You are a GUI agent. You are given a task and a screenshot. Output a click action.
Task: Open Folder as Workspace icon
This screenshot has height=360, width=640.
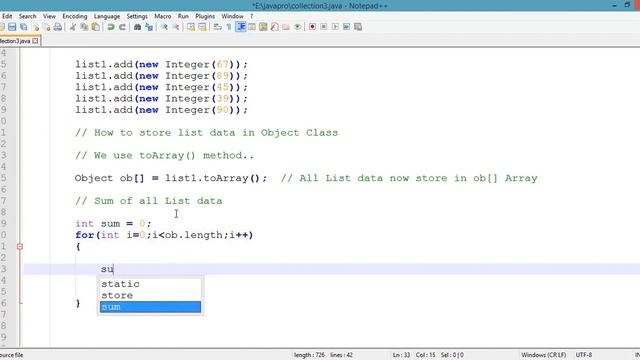pos(286,27)
